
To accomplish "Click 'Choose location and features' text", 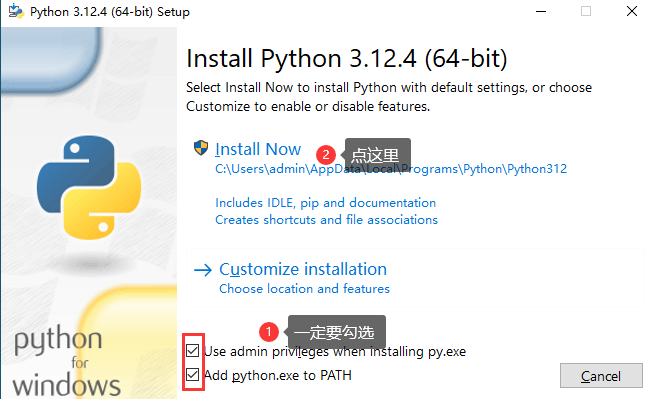I will 304,289.
